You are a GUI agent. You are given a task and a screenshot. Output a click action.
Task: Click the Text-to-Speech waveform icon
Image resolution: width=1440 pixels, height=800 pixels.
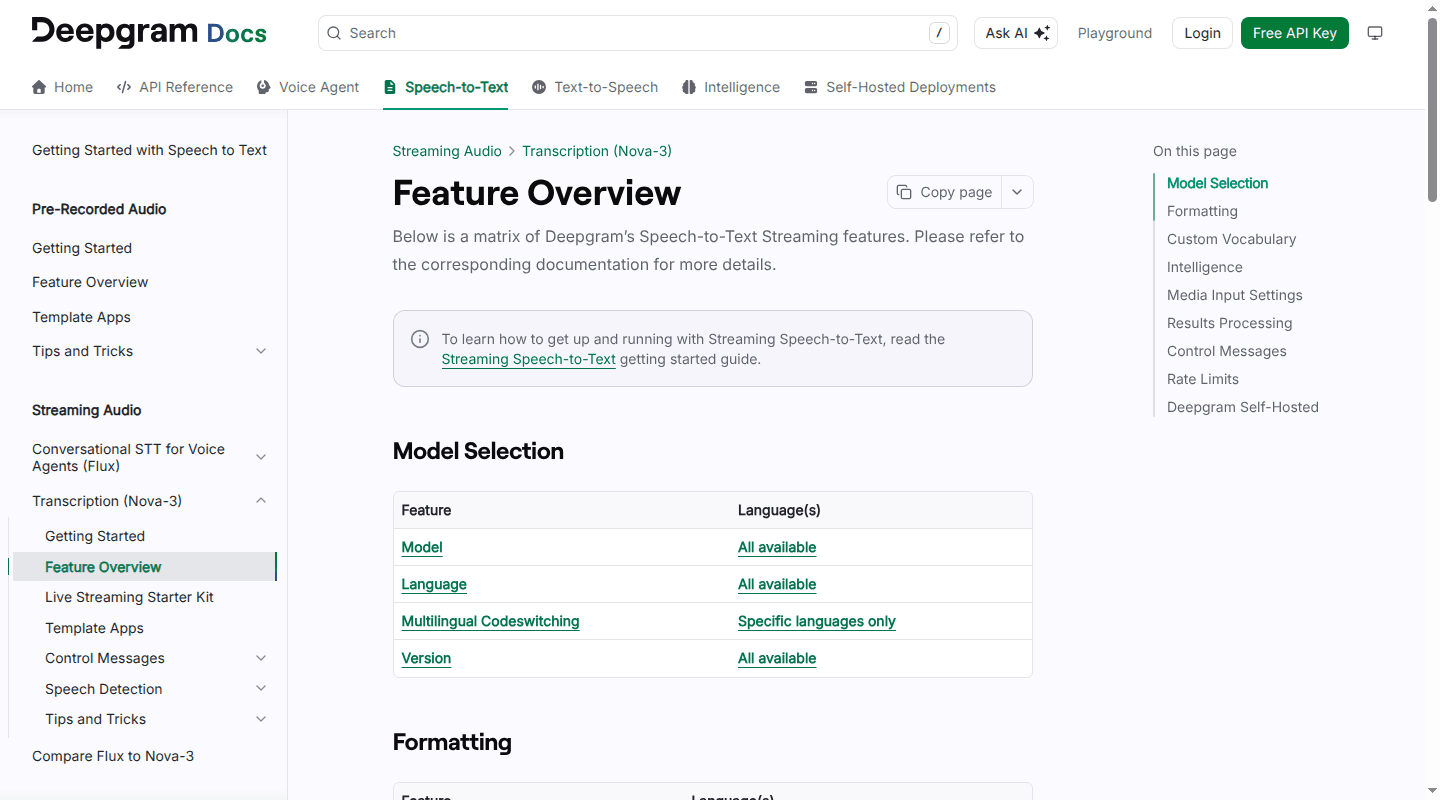(x=539, y=87)
